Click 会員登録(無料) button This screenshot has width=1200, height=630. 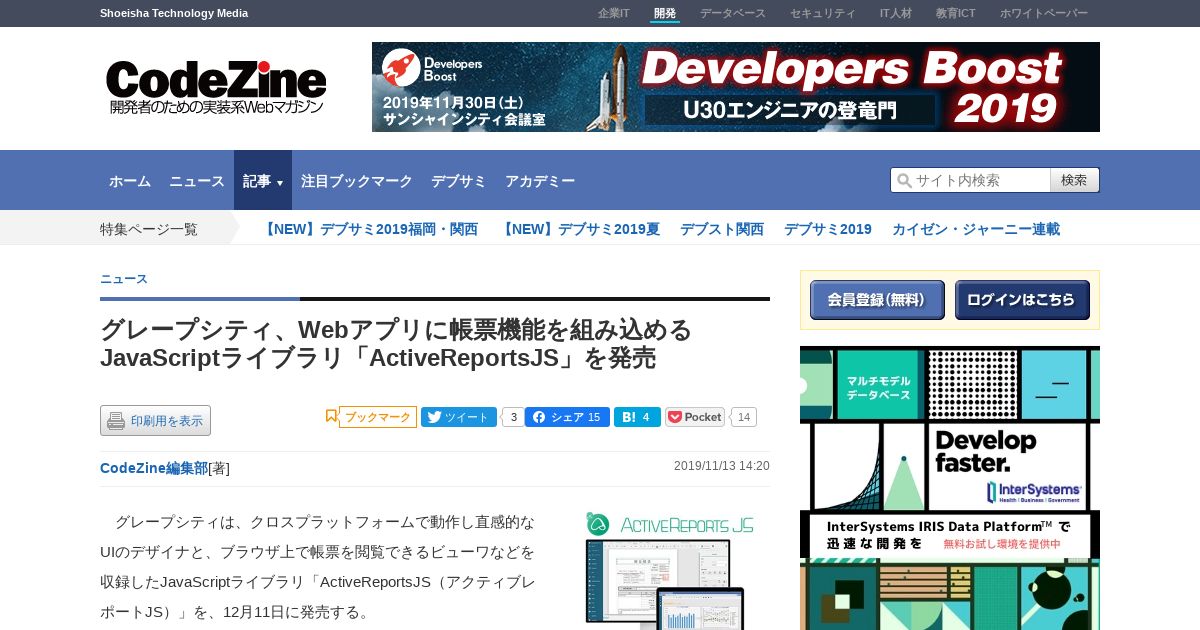(x=877, y=300)
